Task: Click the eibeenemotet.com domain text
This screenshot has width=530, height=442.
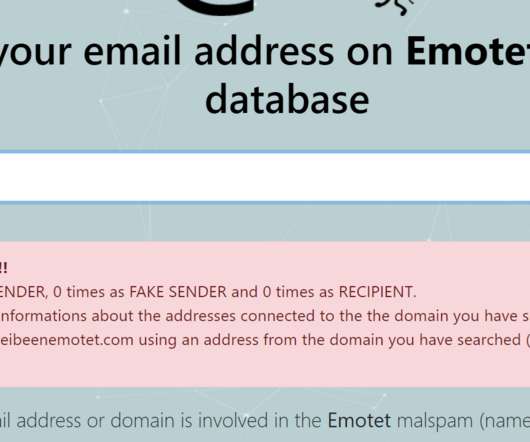Action: tap(67, 340)
